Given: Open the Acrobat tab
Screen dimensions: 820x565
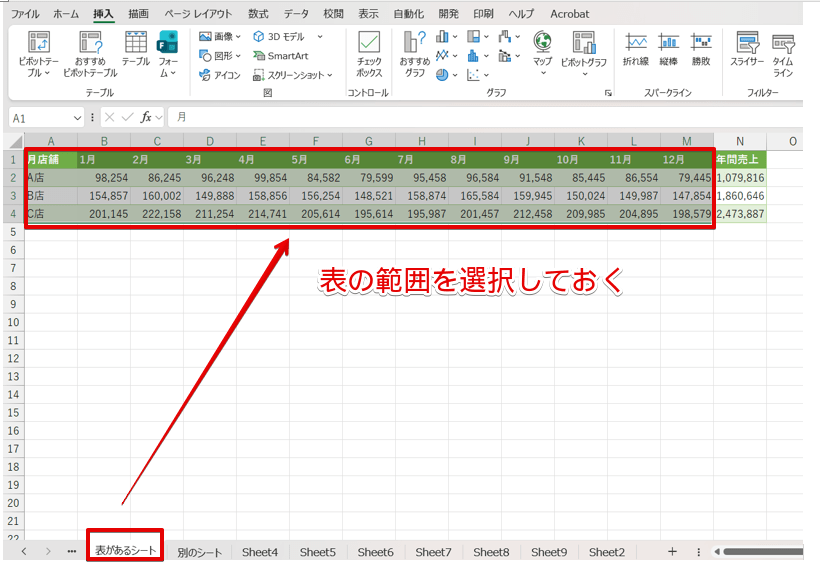Looking at the screenshot, I should (x=570, y=14).
